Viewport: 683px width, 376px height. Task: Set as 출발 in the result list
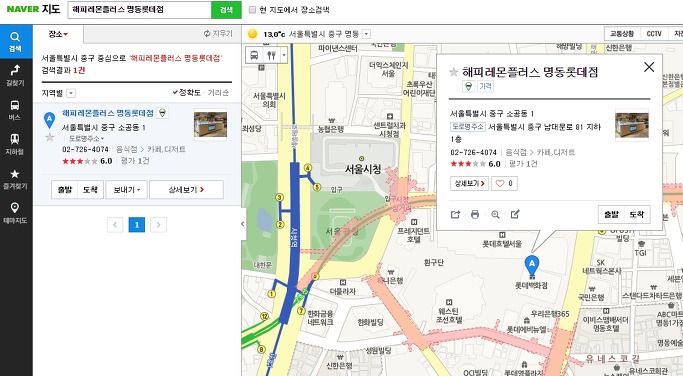(x=65, y=190)
